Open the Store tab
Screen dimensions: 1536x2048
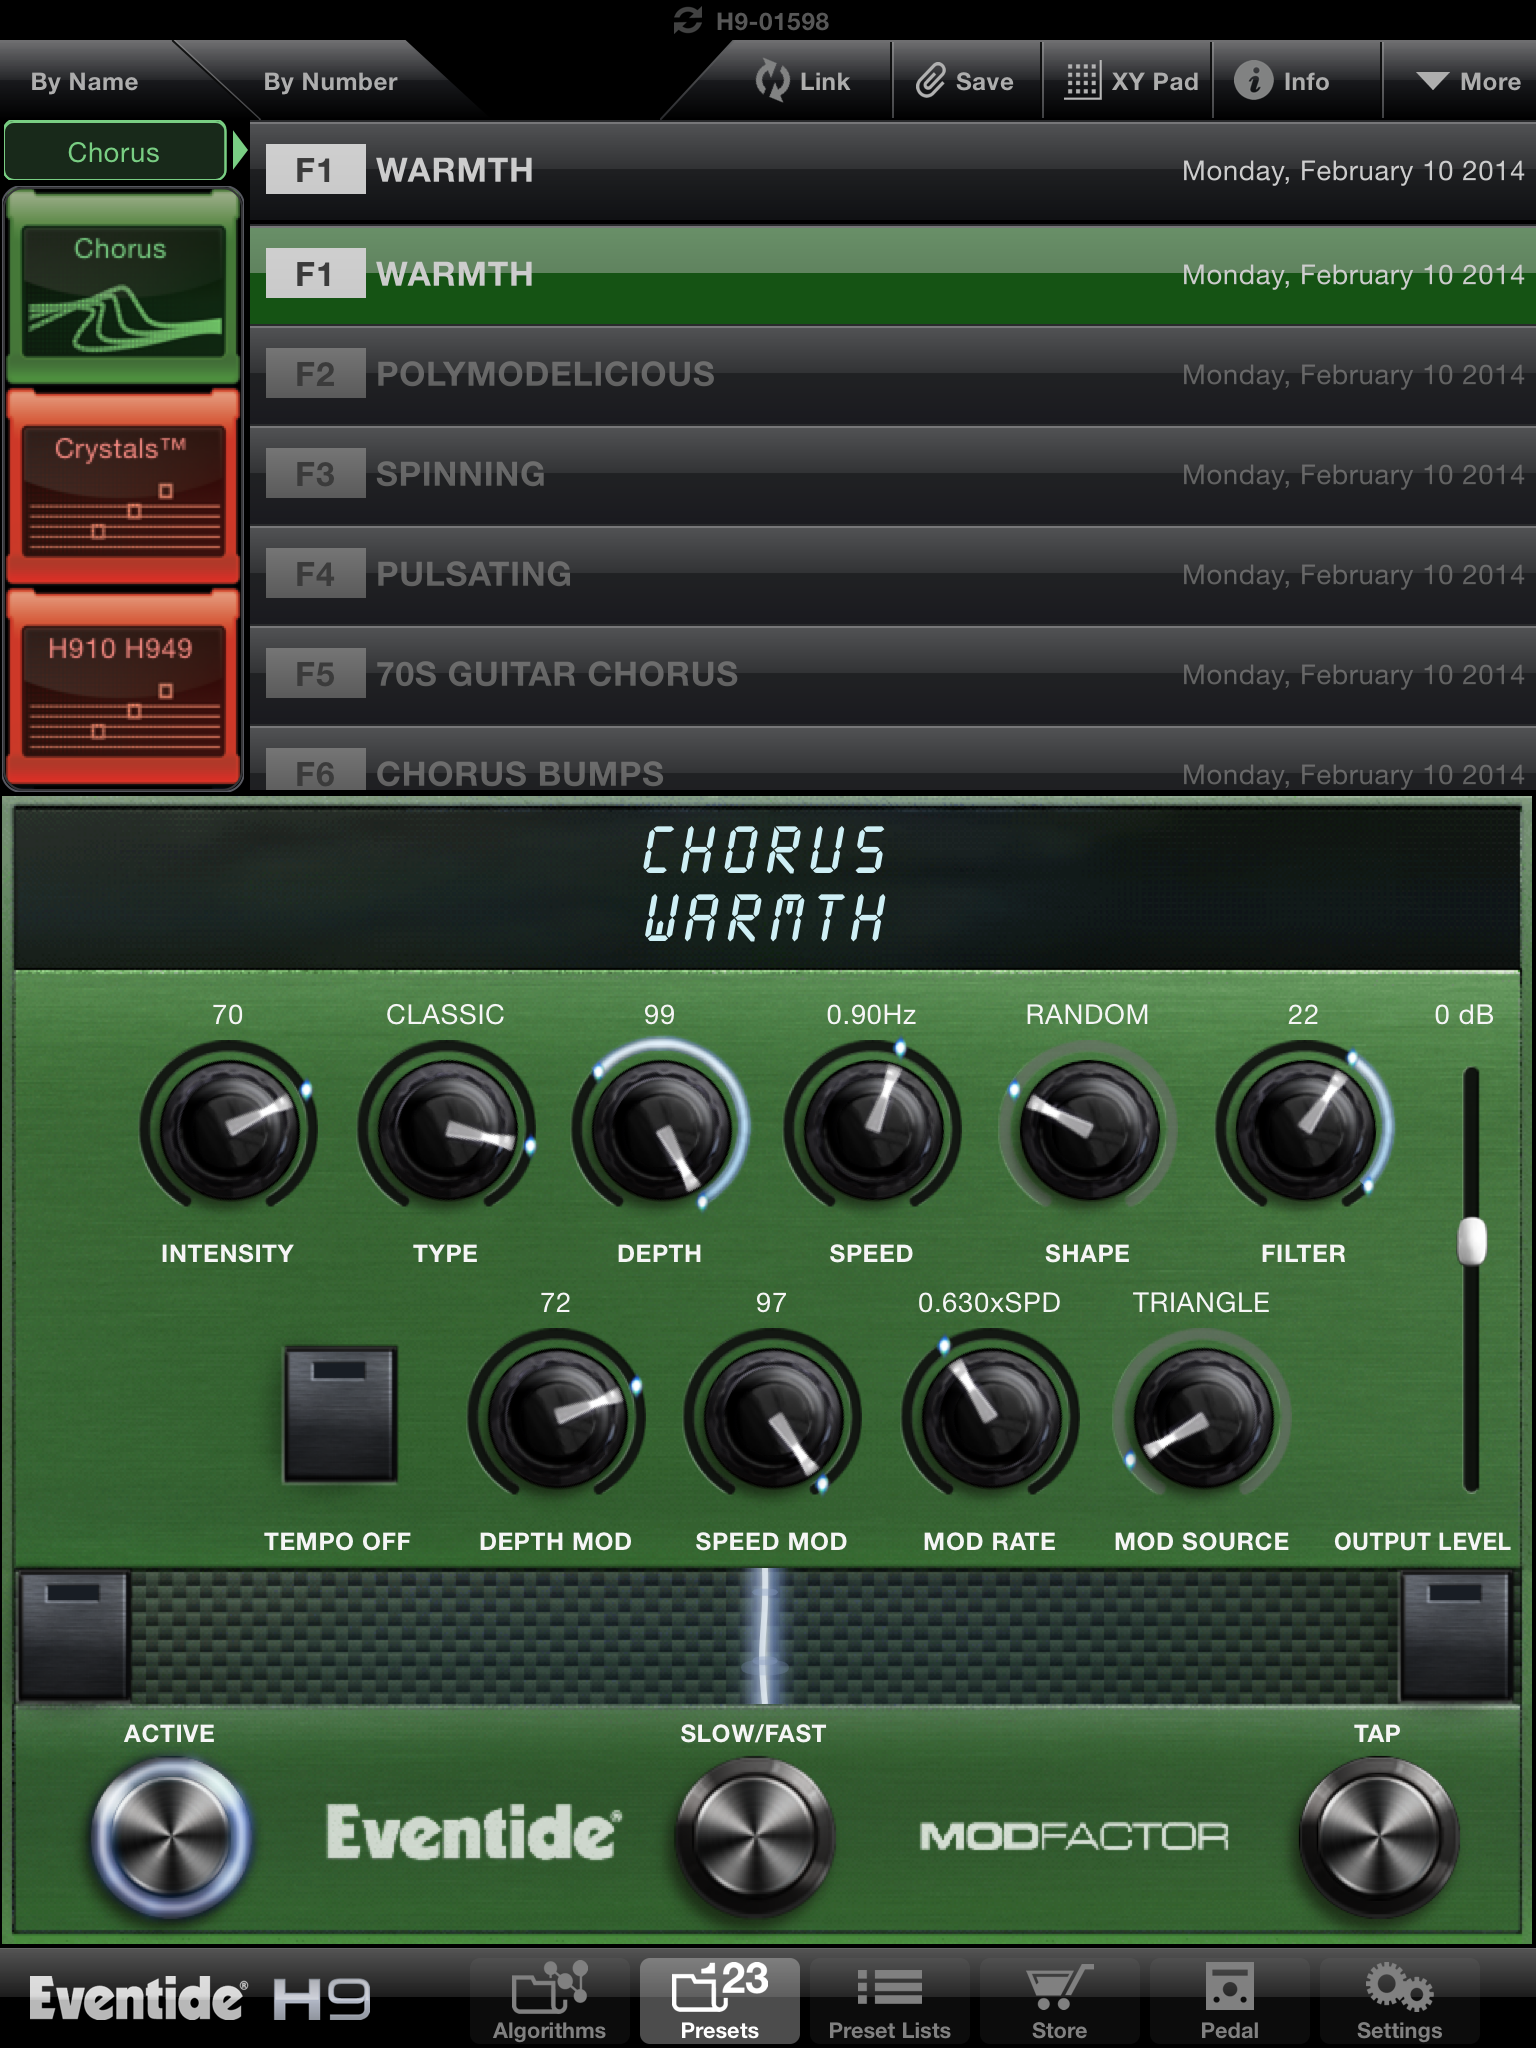1060,2001
